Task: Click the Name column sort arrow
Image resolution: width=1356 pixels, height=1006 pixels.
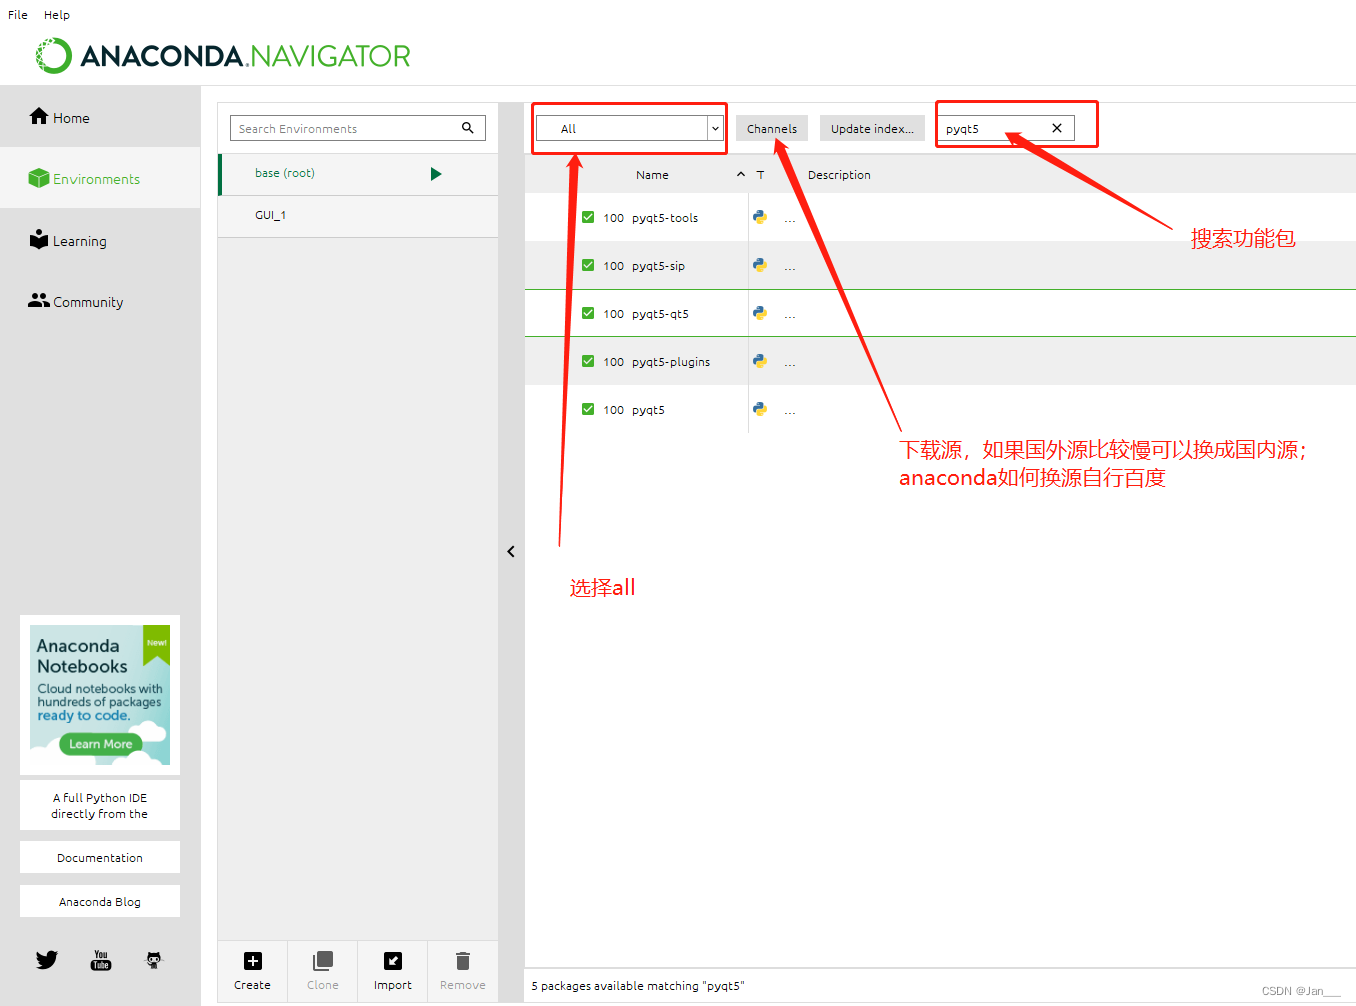Action: [x=741, y=174]
